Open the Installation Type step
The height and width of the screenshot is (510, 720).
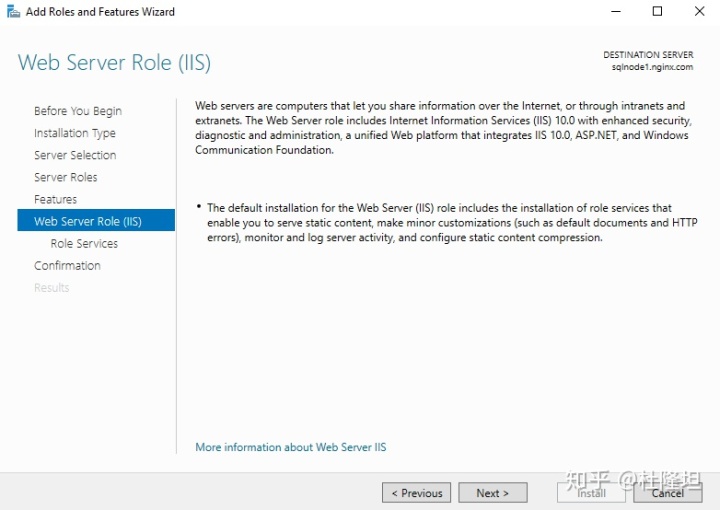pyautogui.click(x=75, y=133)
